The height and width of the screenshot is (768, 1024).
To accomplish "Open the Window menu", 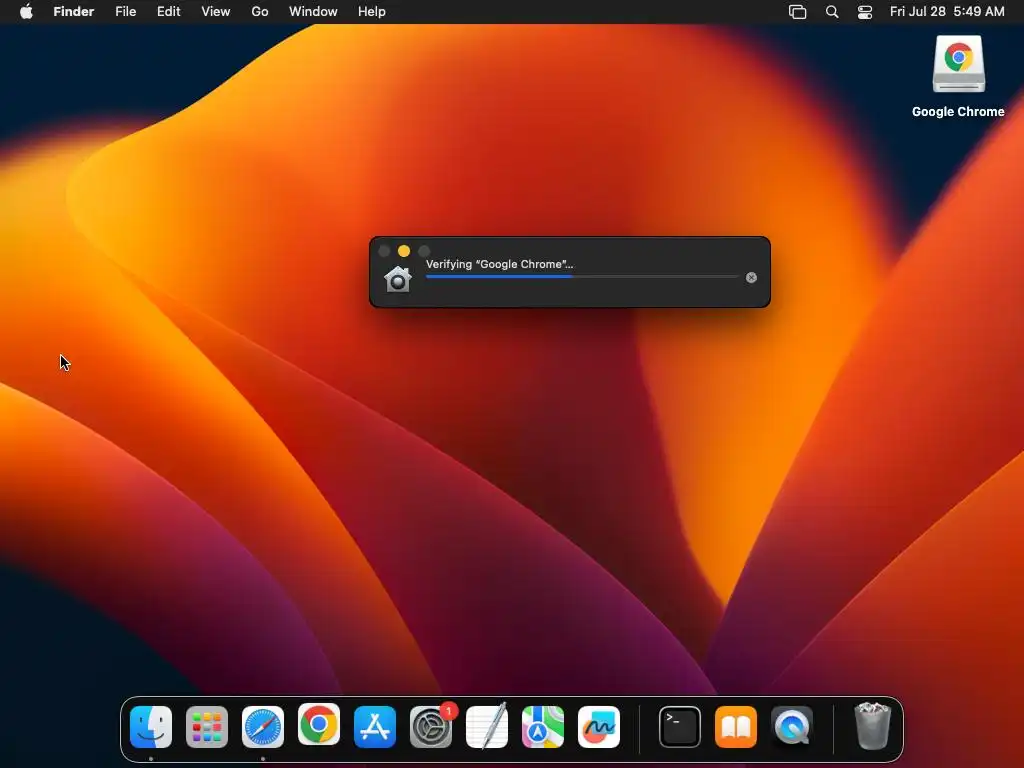I will point(313,12).
